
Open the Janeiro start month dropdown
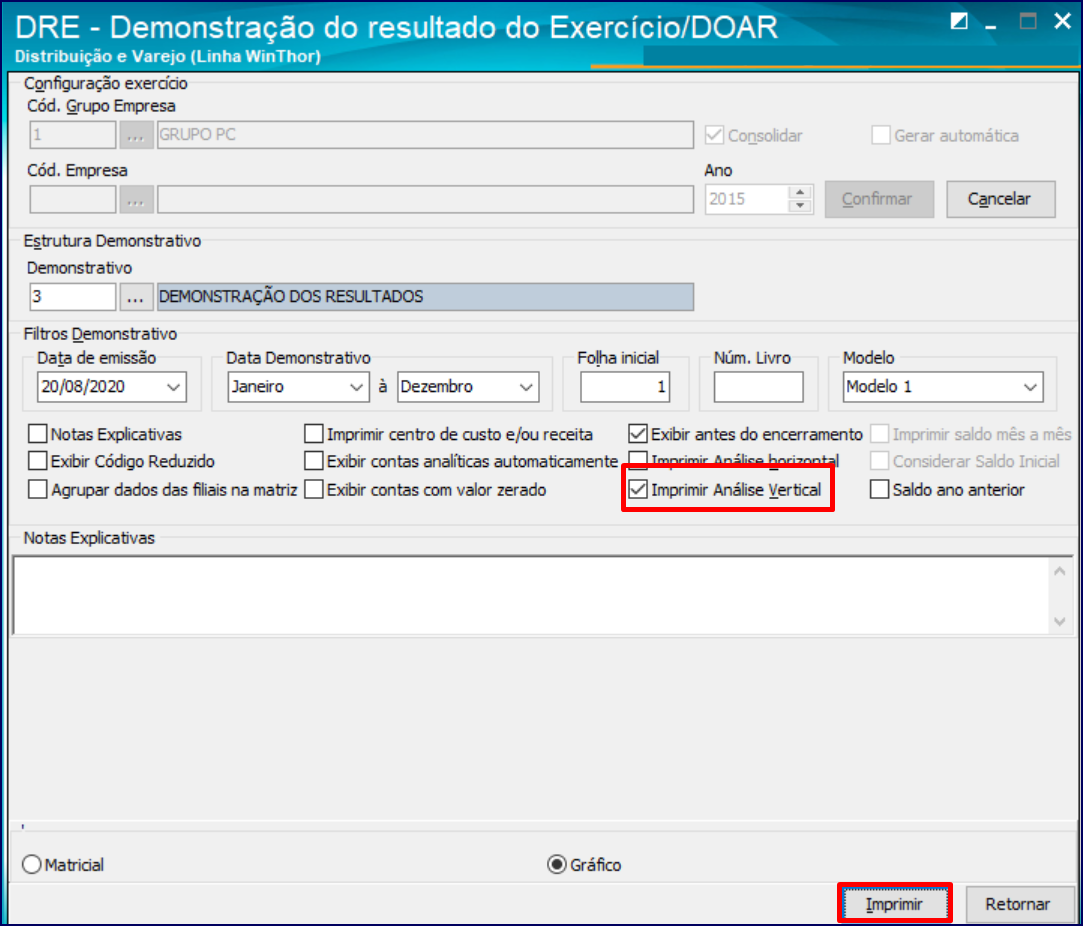click(x=356, y=387)
